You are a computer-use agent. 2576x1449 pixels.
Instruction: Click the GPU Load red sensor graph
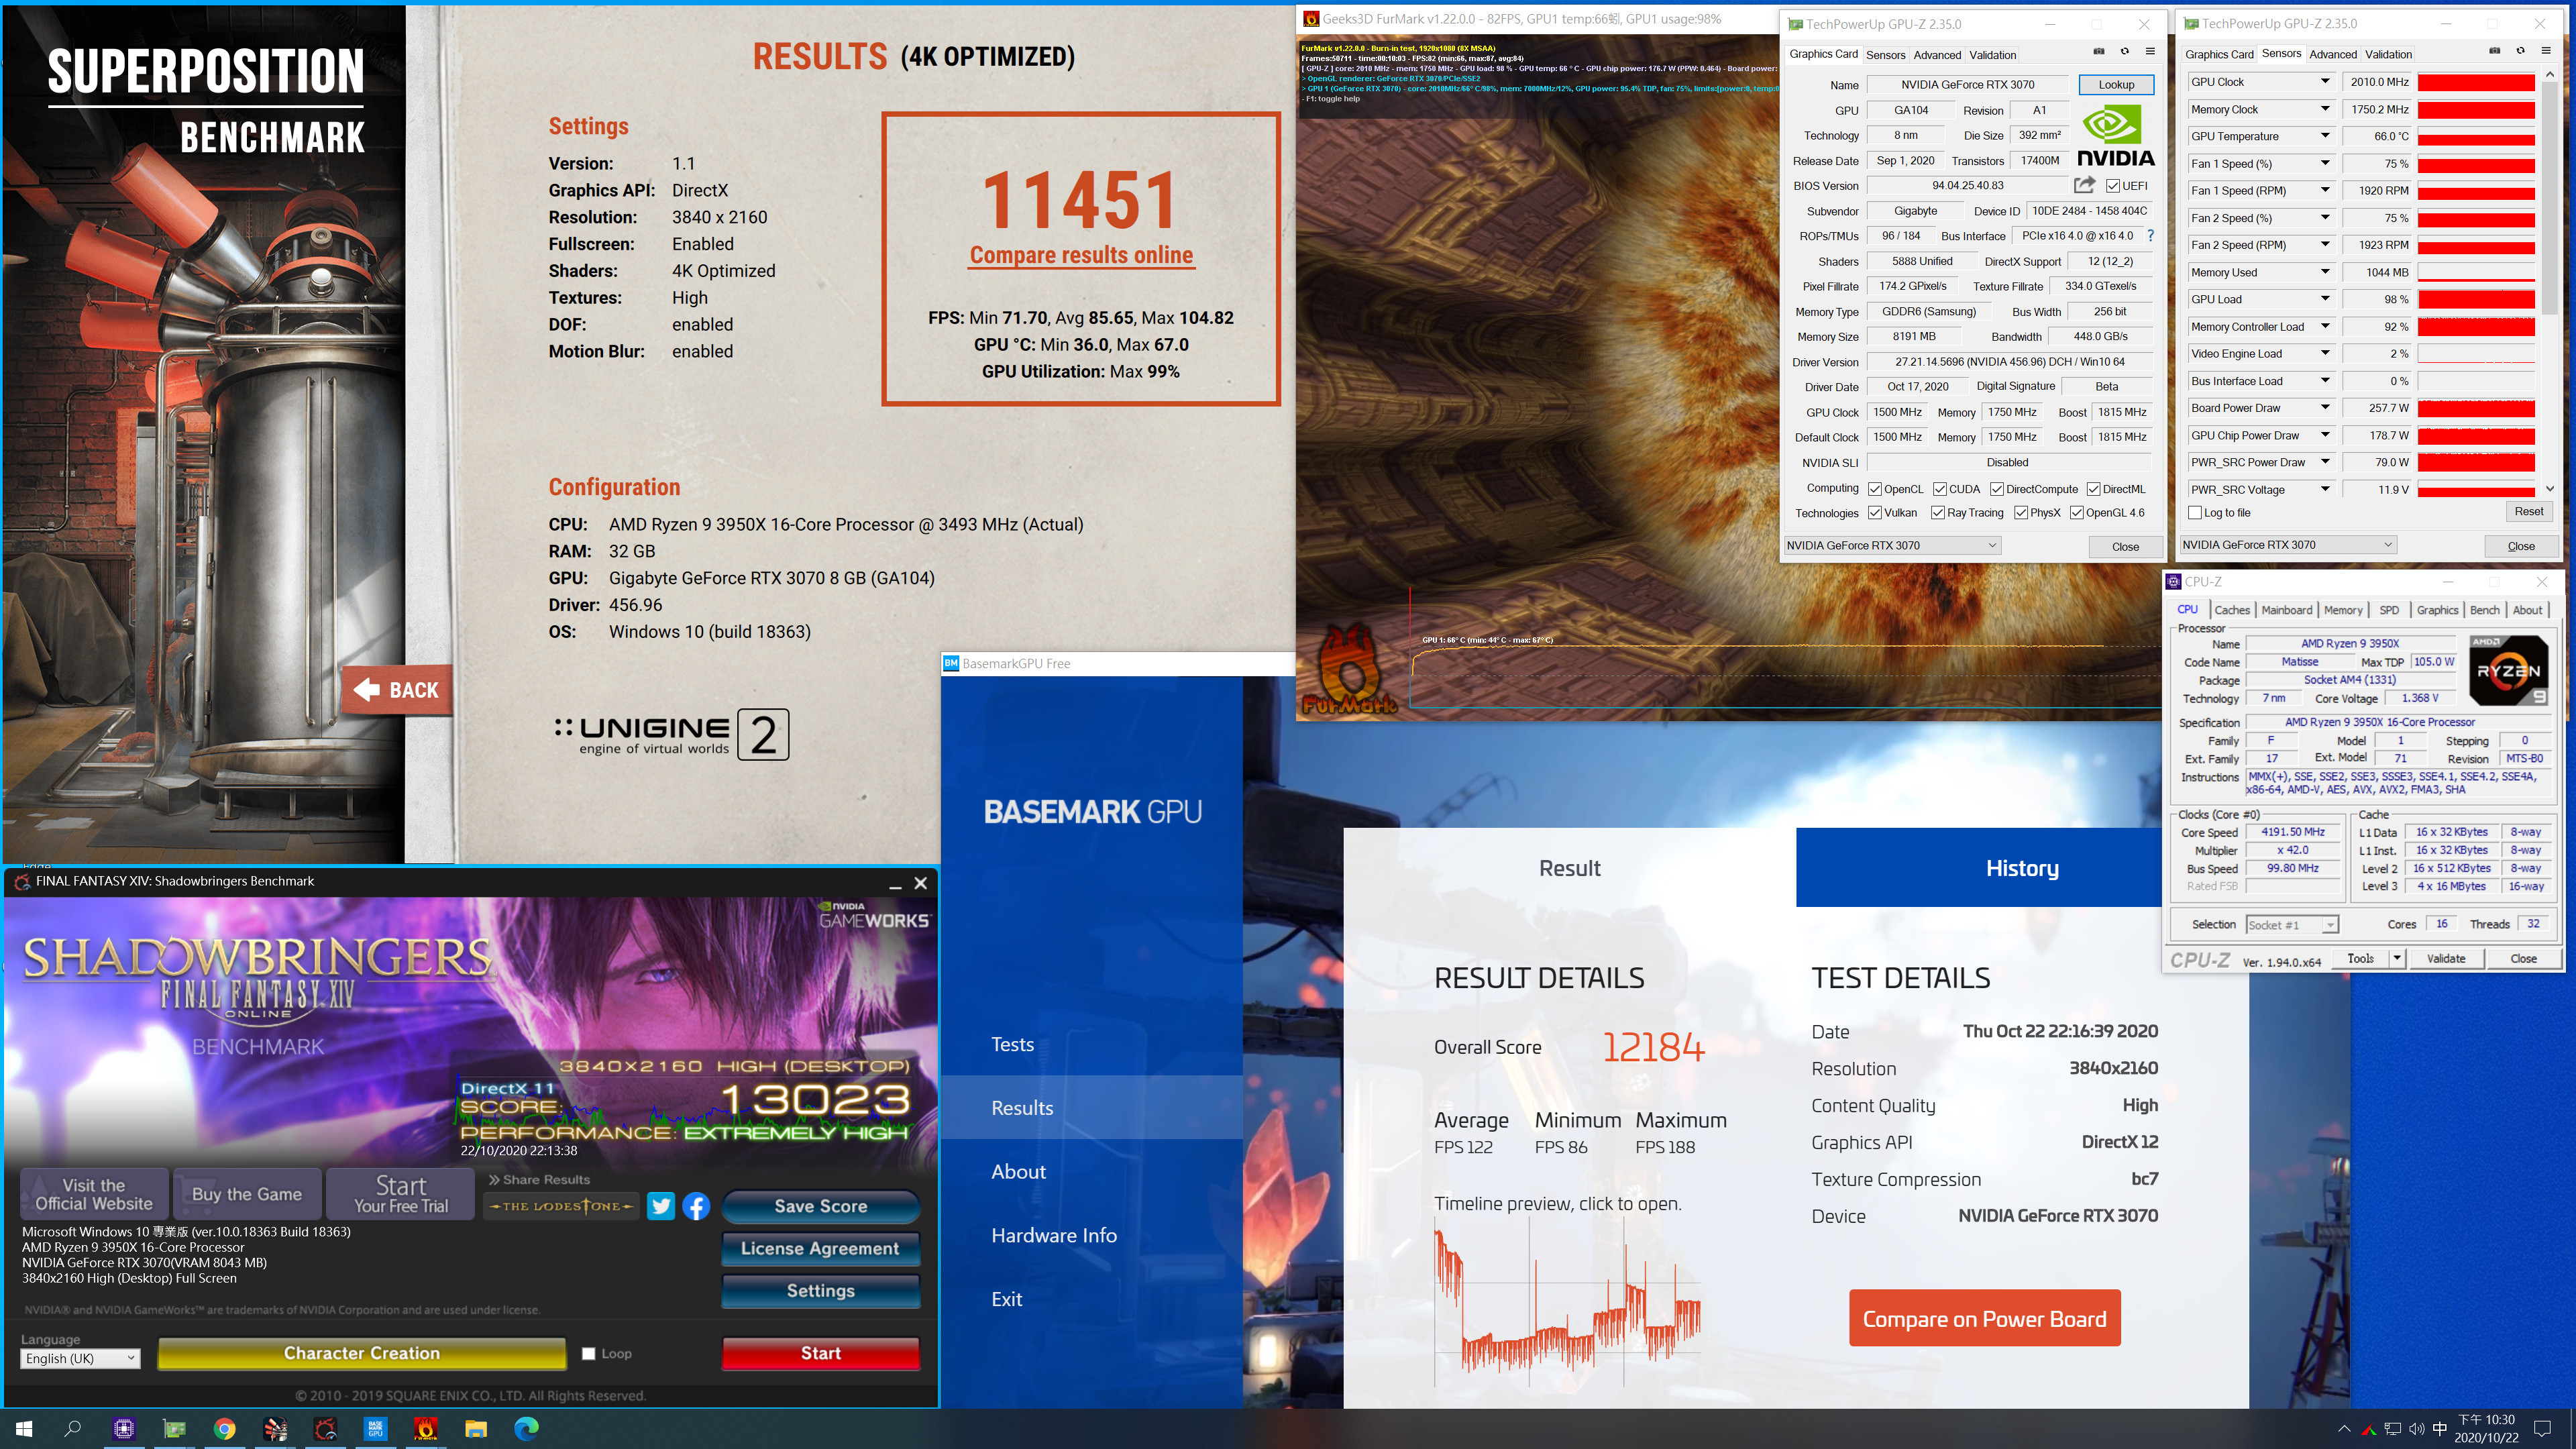click(x=2476, y=299)
